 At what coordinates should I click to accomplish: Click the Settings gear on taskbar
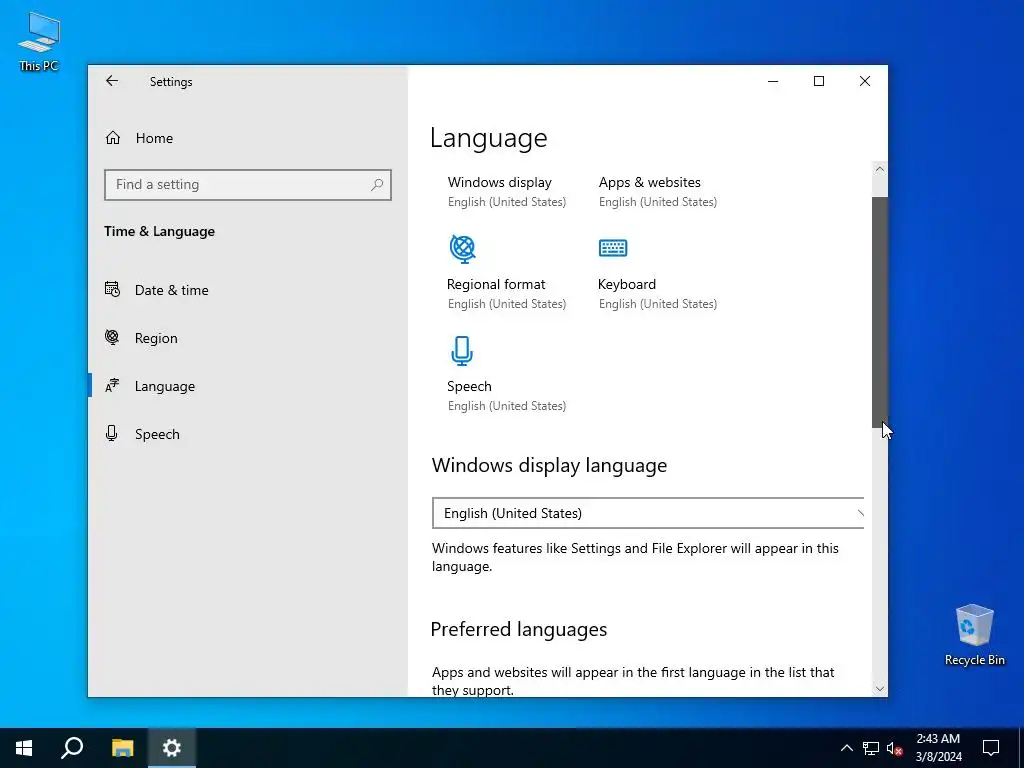[171, 748]
